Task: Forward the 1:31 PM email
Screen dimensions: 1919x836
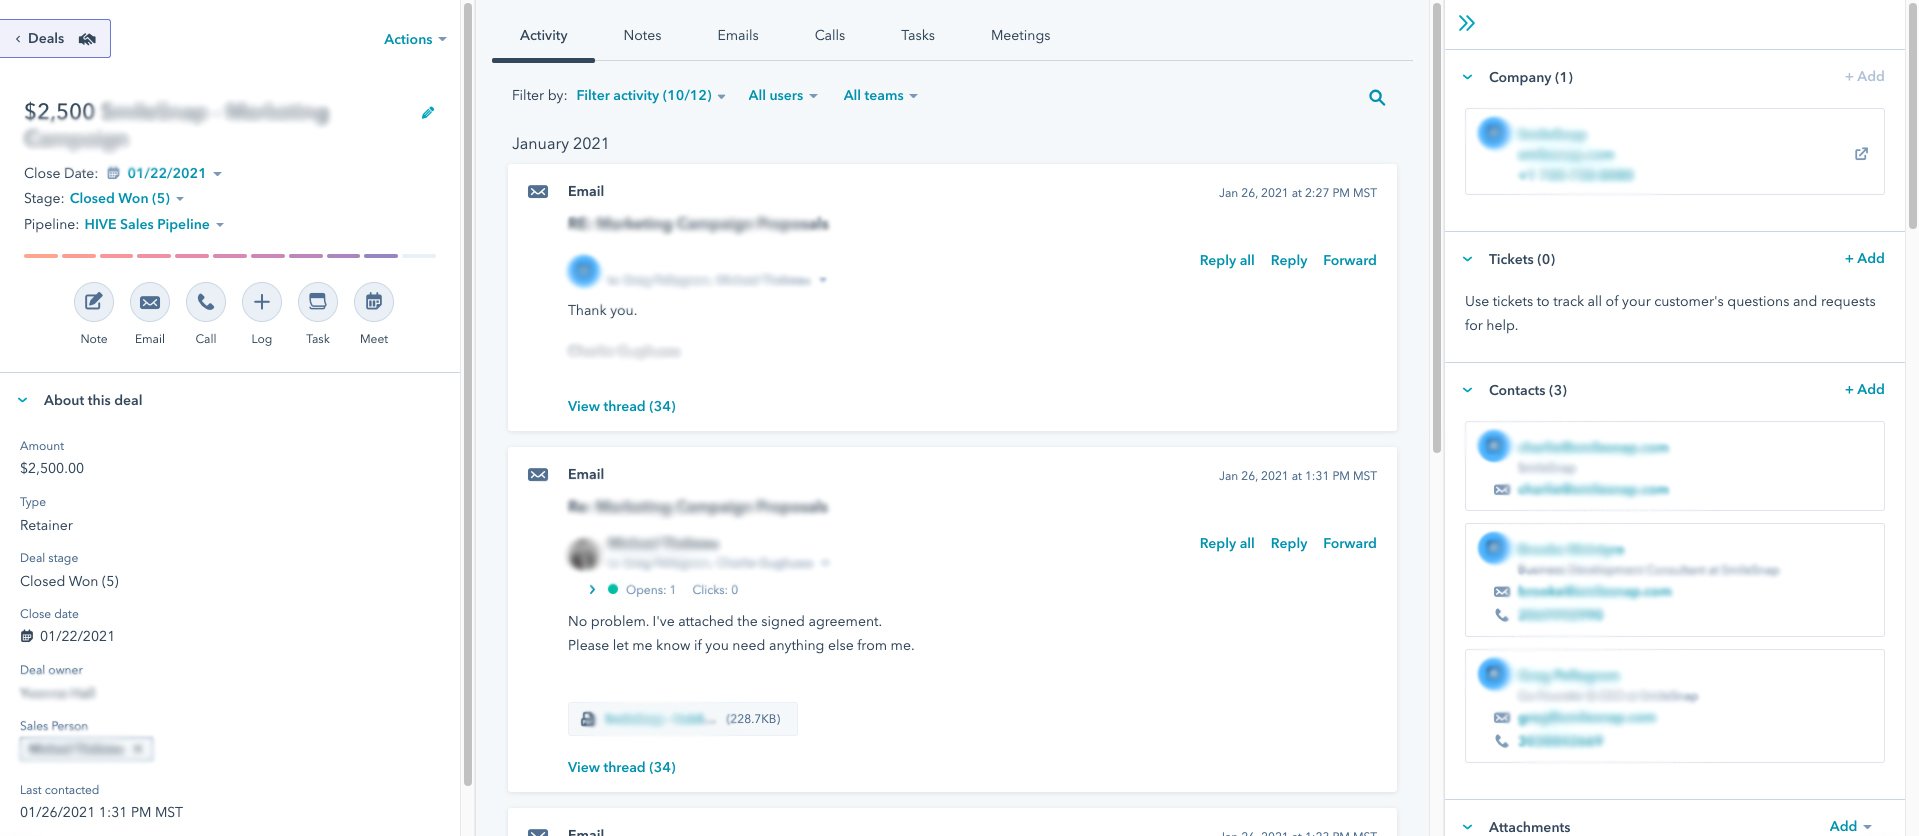Action: pyautogui.click(x=1350, y=543)
